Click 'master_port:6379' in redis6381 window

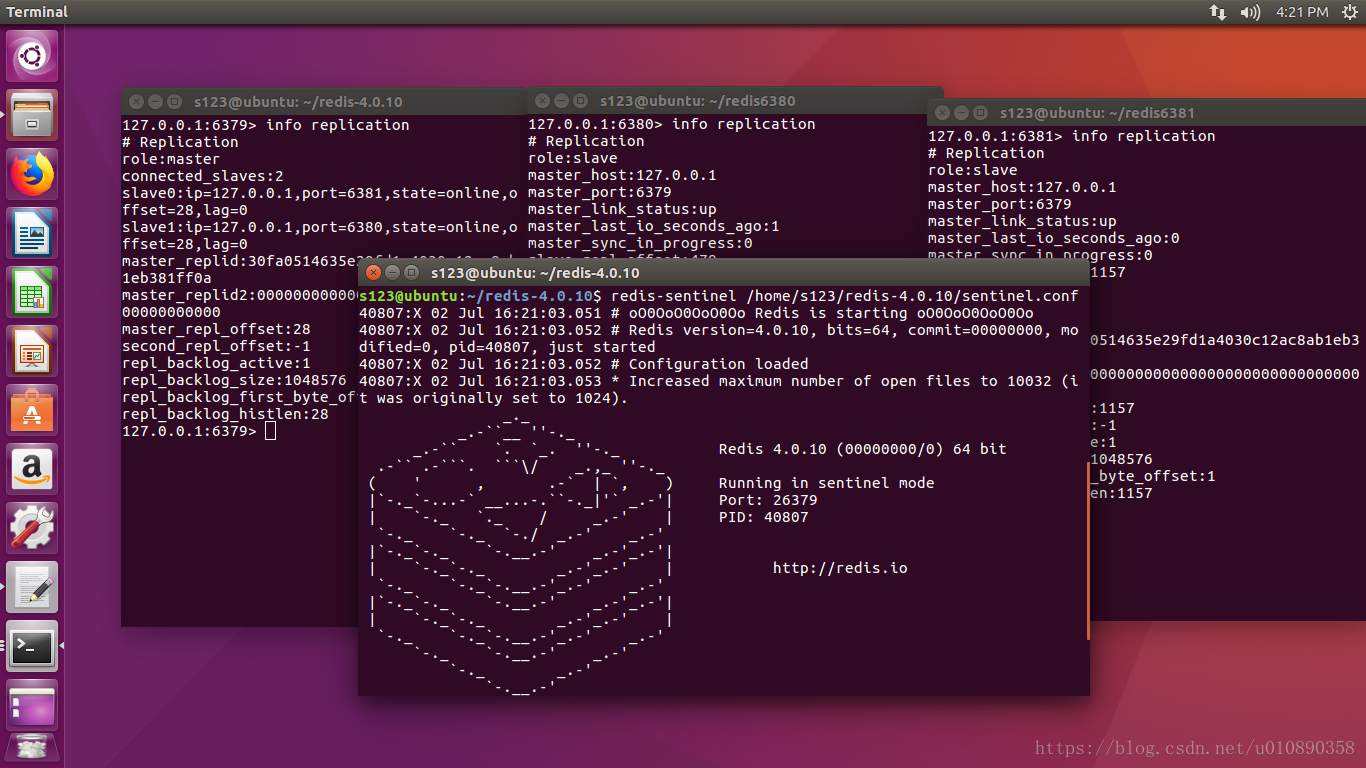(x=1000, y=204)
